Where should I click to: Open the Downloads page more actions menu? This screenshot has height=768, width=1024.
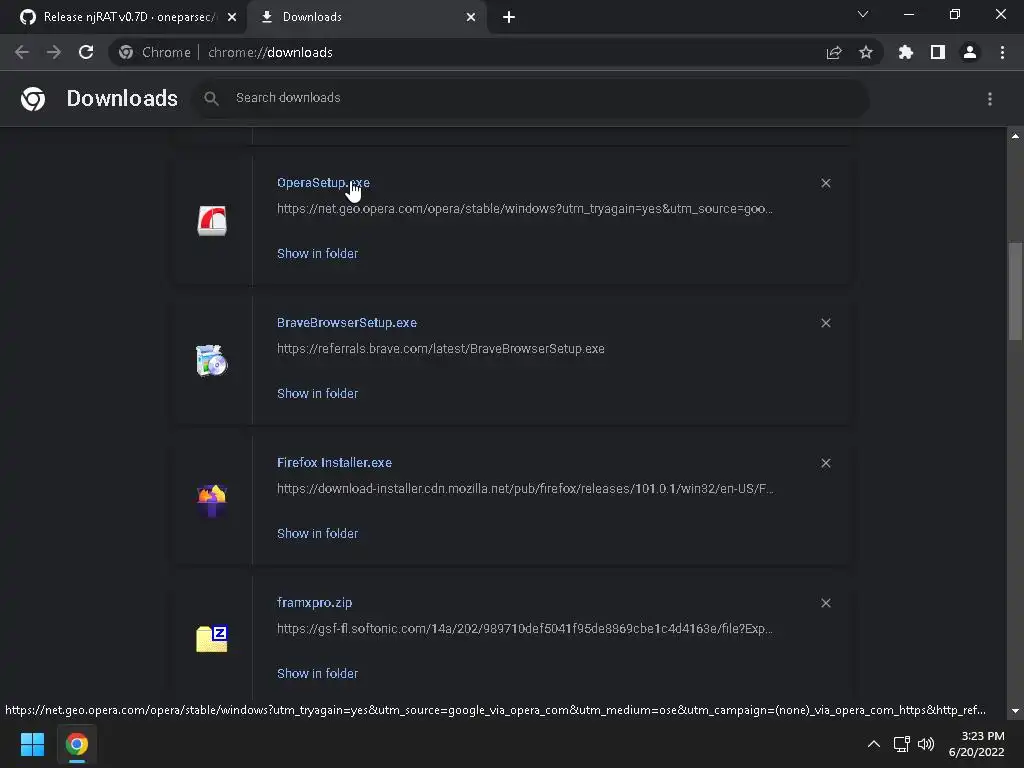point(990,99)
